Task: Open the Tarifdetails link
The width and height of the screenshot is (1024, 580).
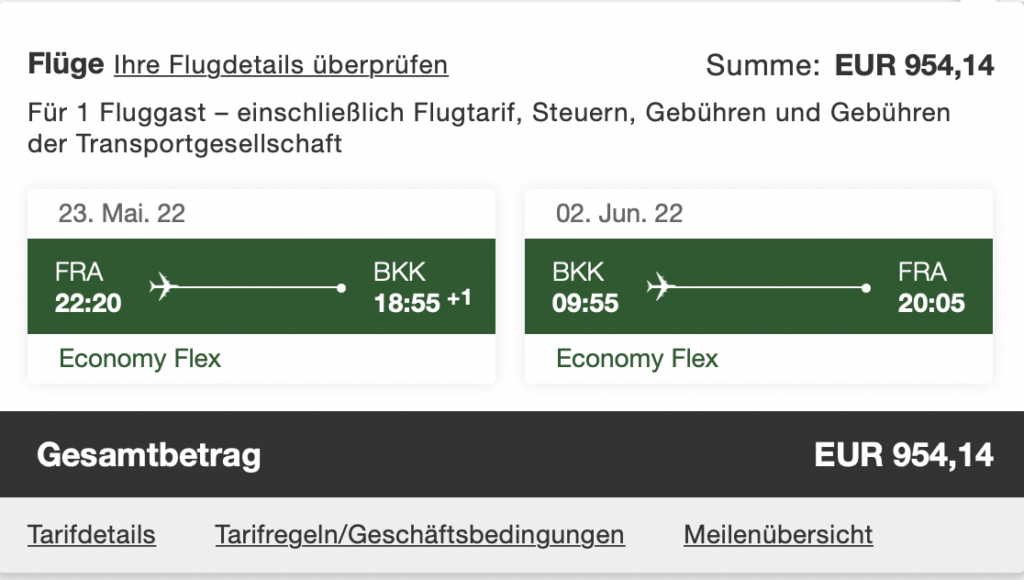Action: click(x=91, y=535)
